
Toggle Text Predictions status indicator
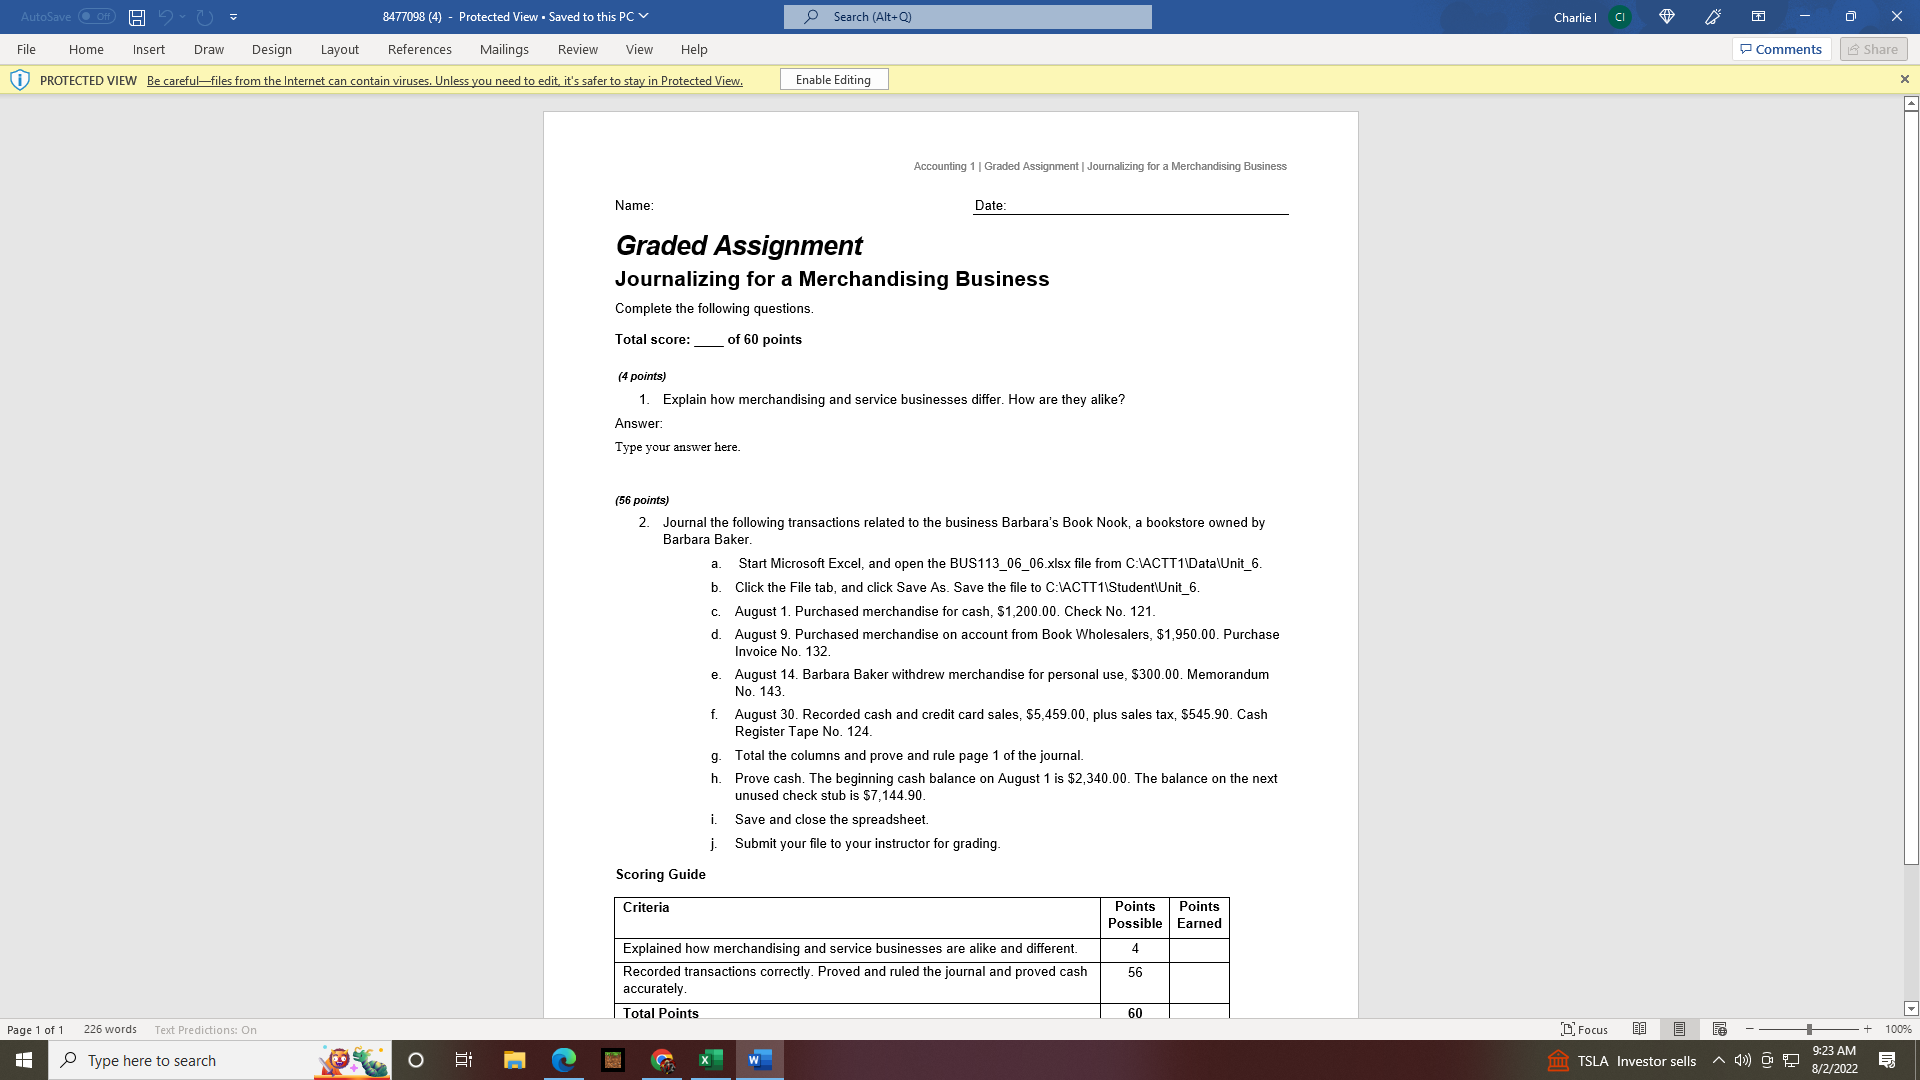click(x=205, y=1029)
